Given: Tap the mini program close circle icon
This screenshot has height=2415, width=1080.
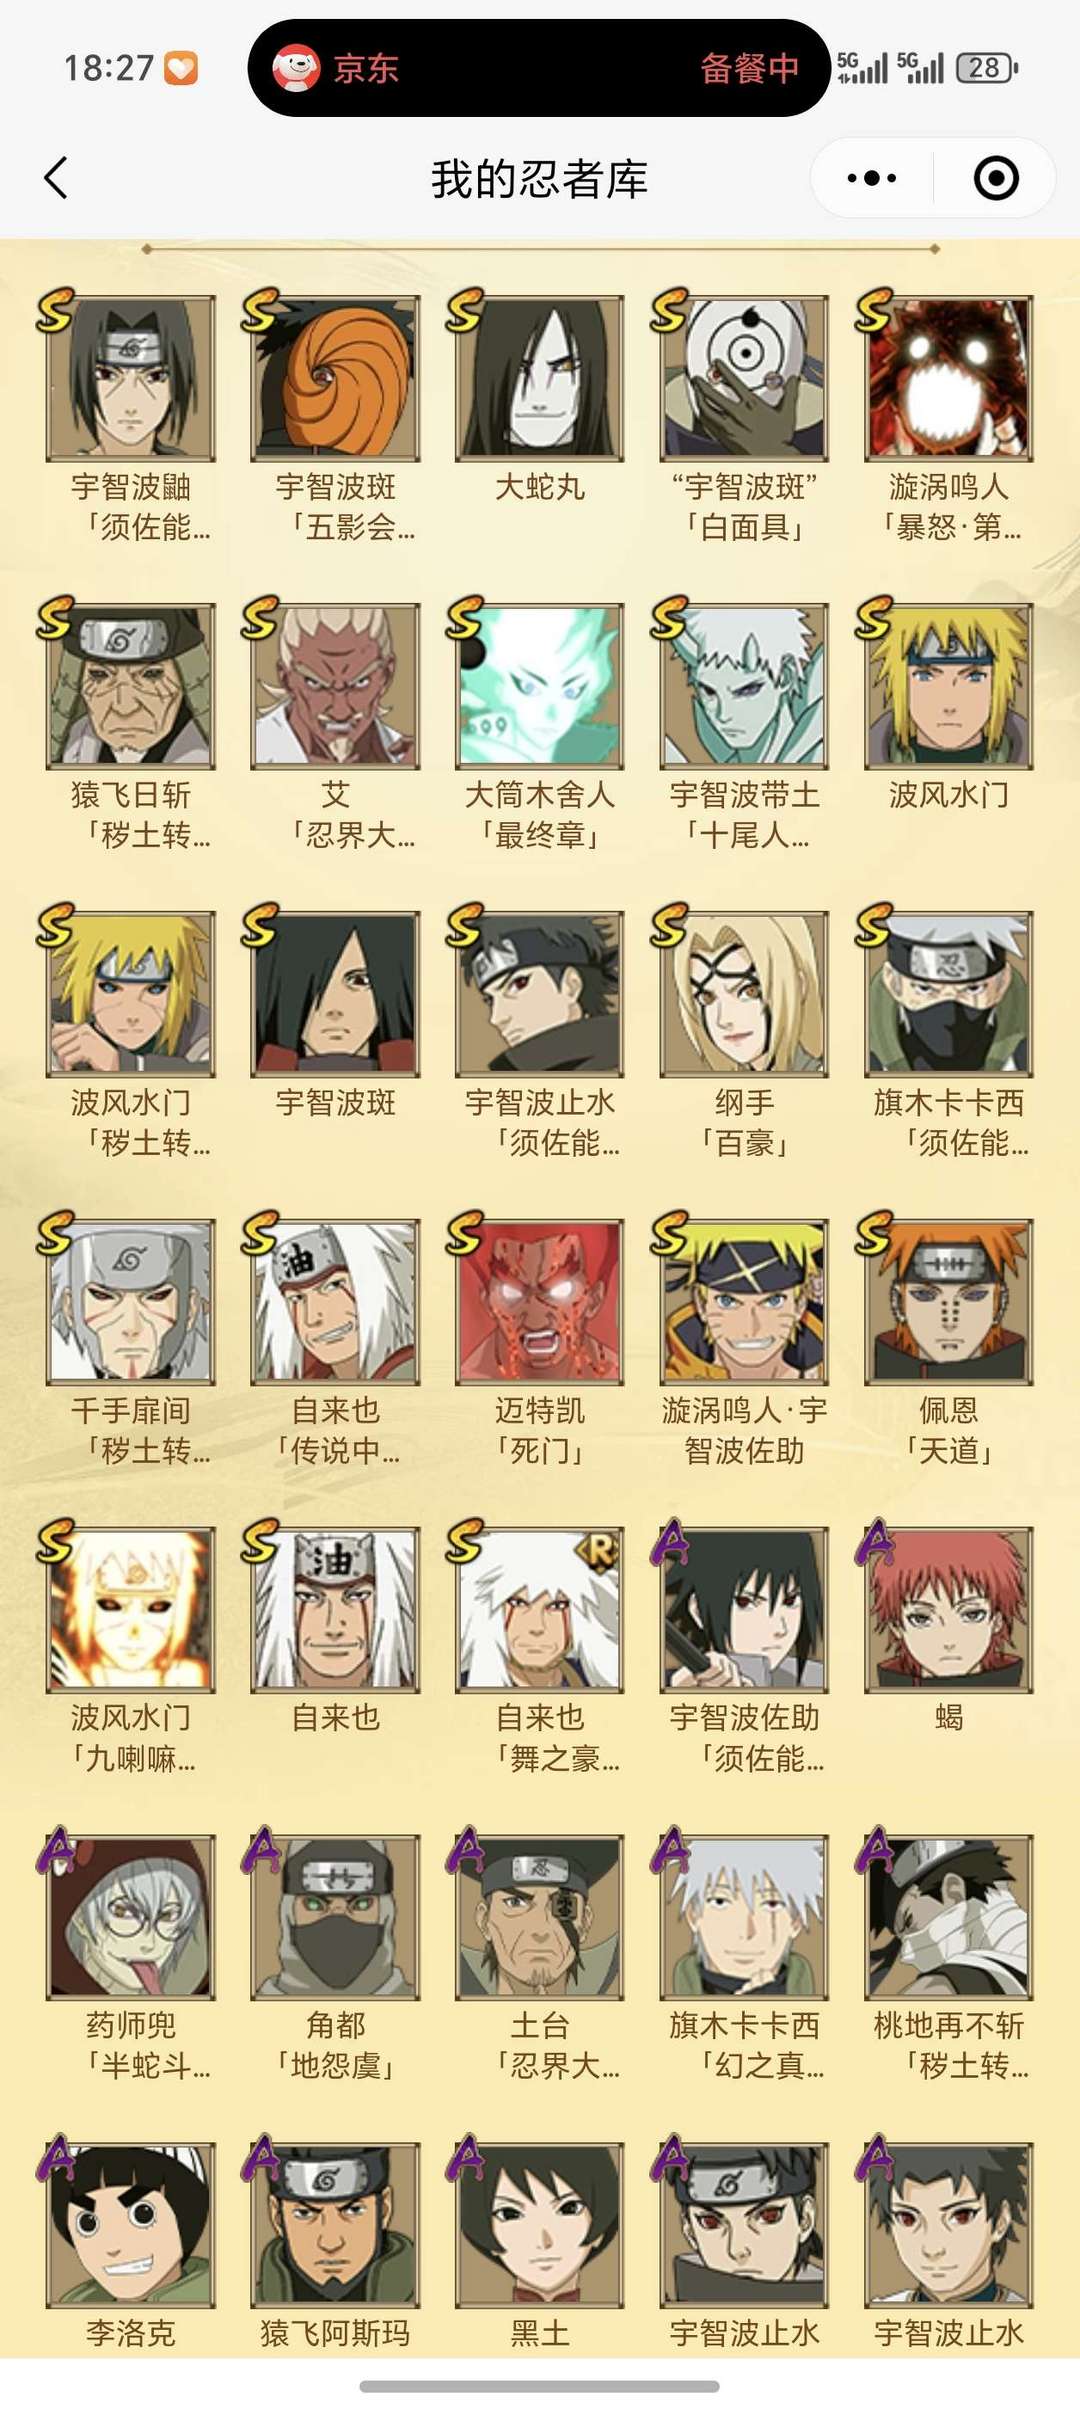Looking at the screenshot, I should [996, 178].
